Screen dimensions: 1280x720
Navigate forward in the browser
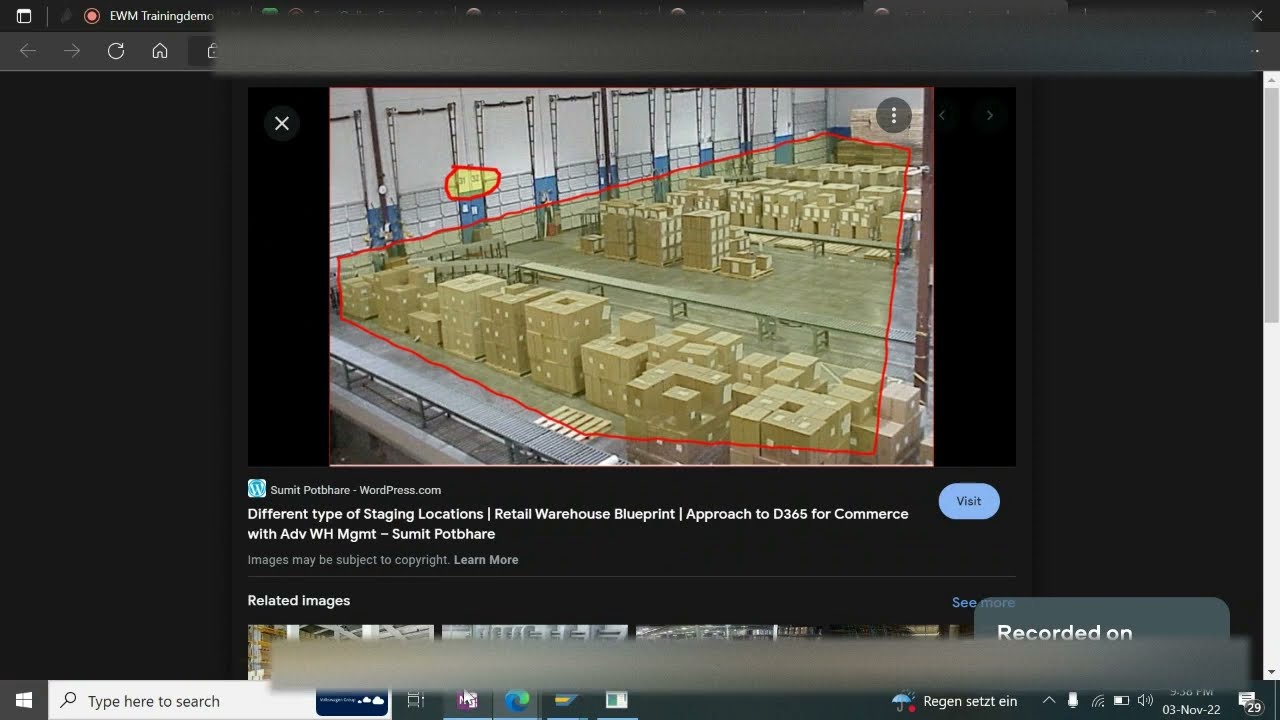[x=72, y=51]
